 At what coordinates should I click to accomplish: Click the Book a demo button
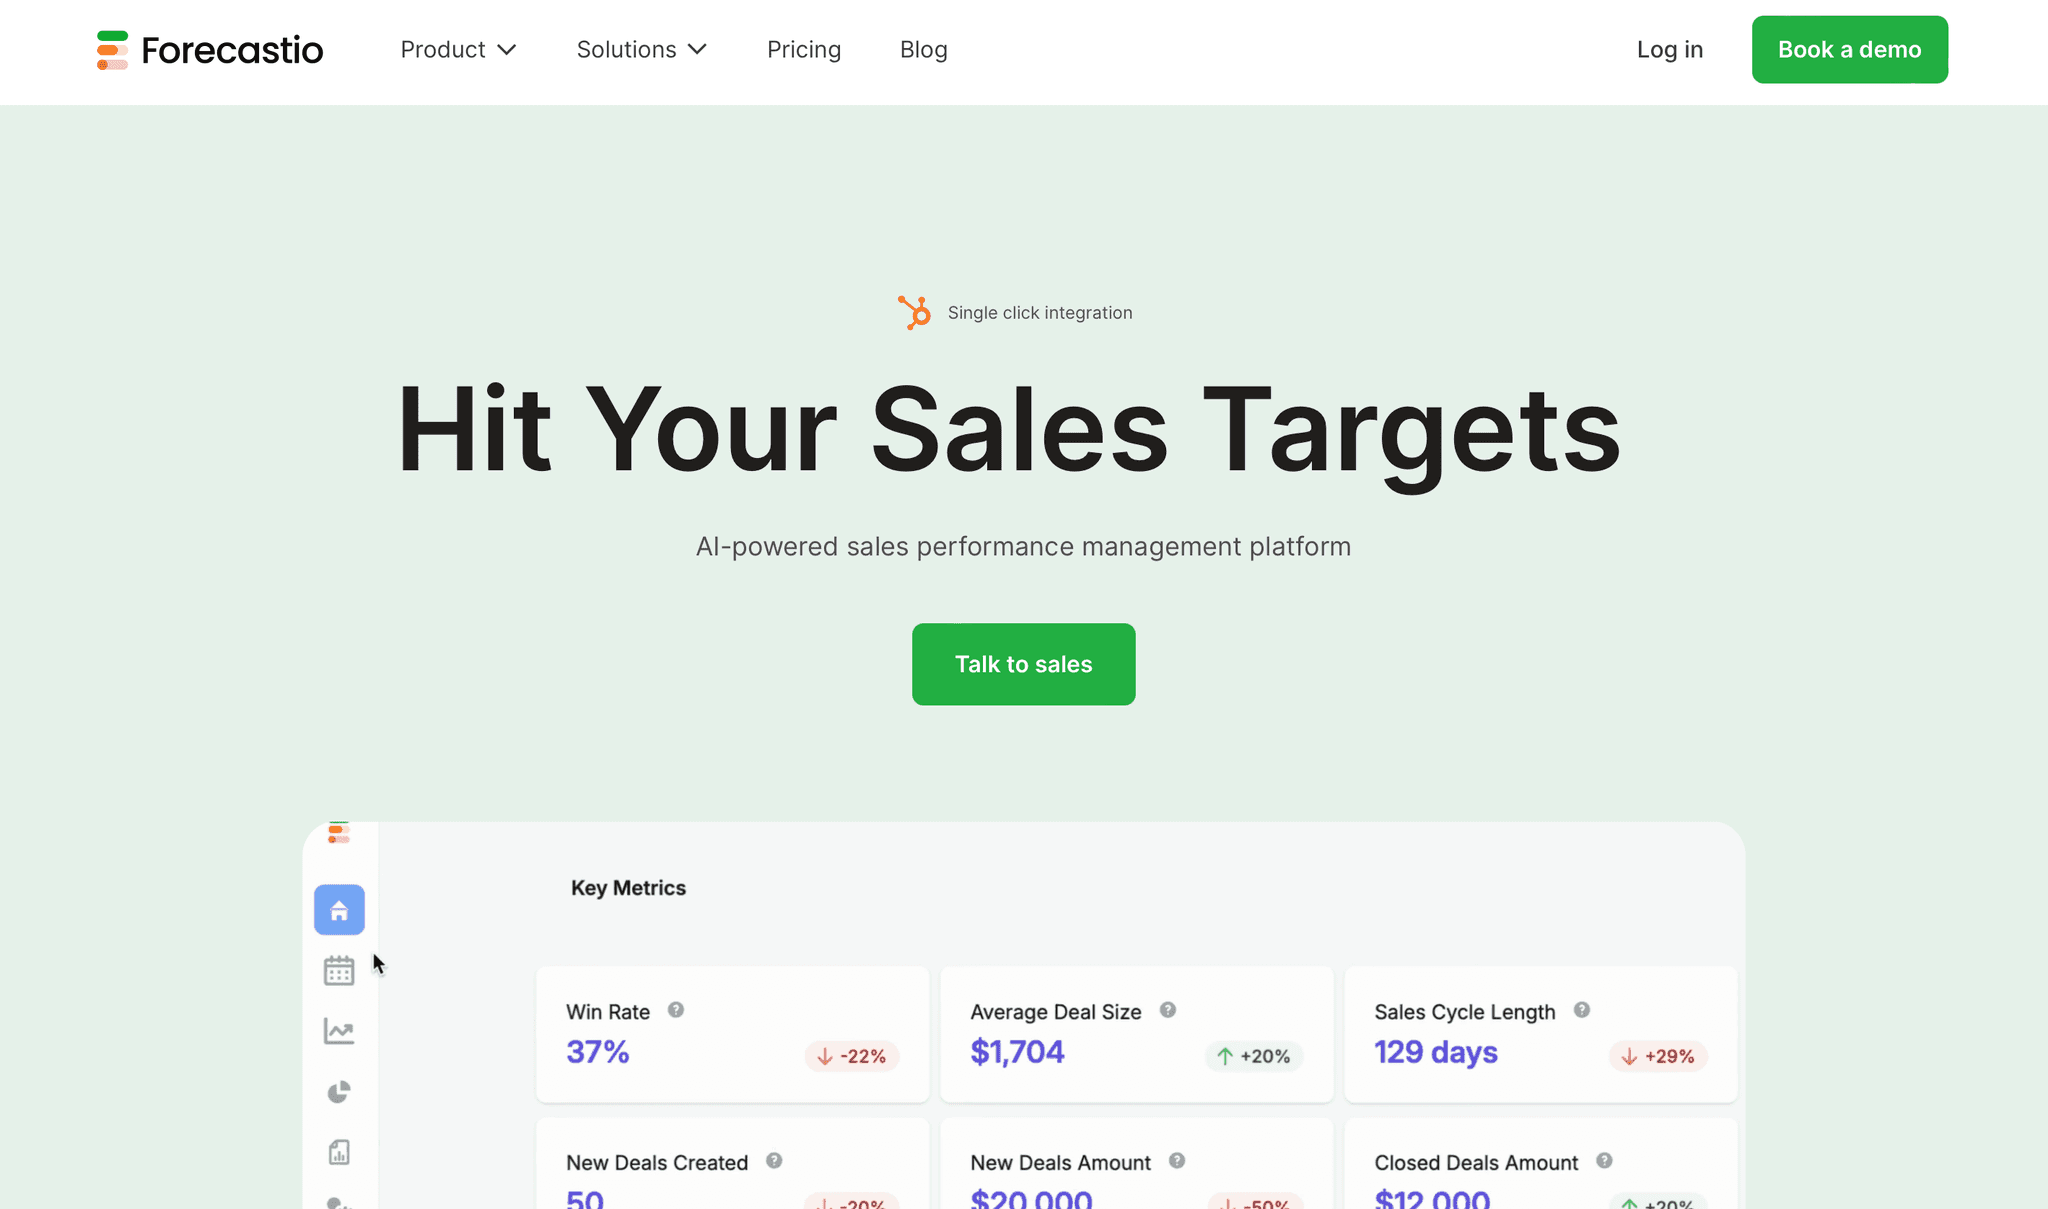pos(1849,49)
